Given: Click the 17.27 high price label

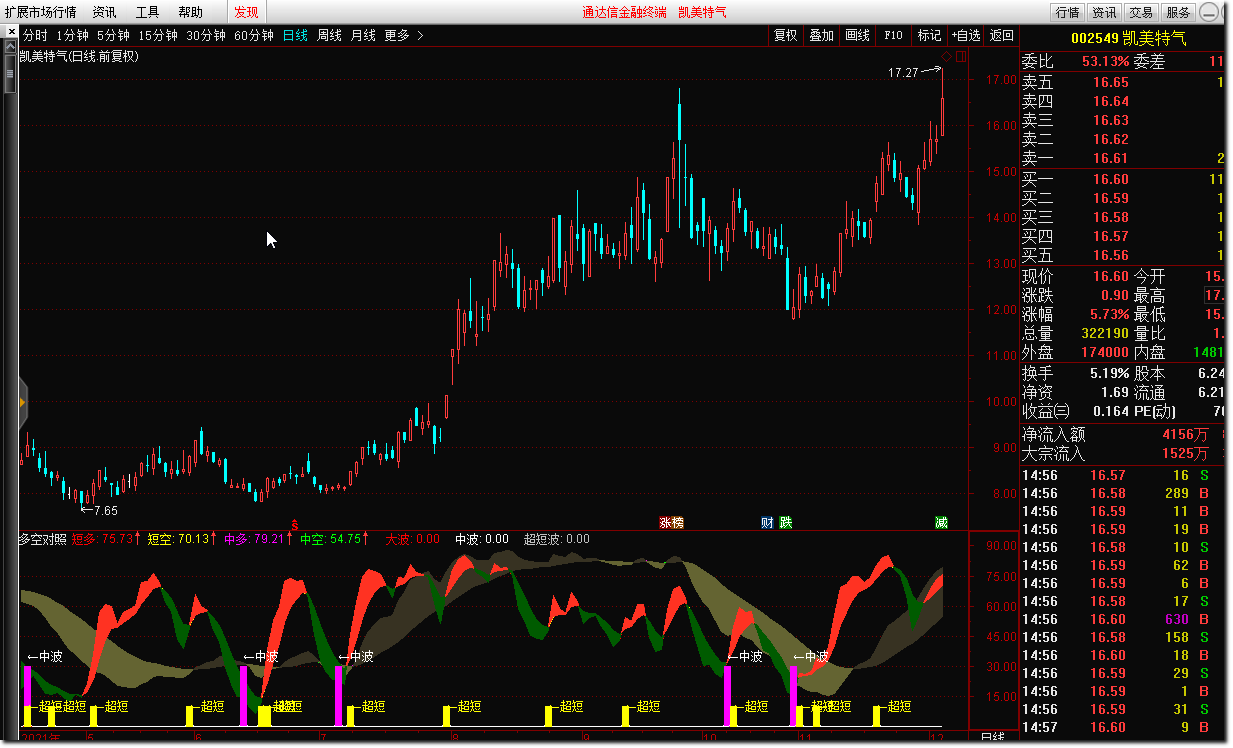Looking at the screenshot, I should tap(903, 73).
